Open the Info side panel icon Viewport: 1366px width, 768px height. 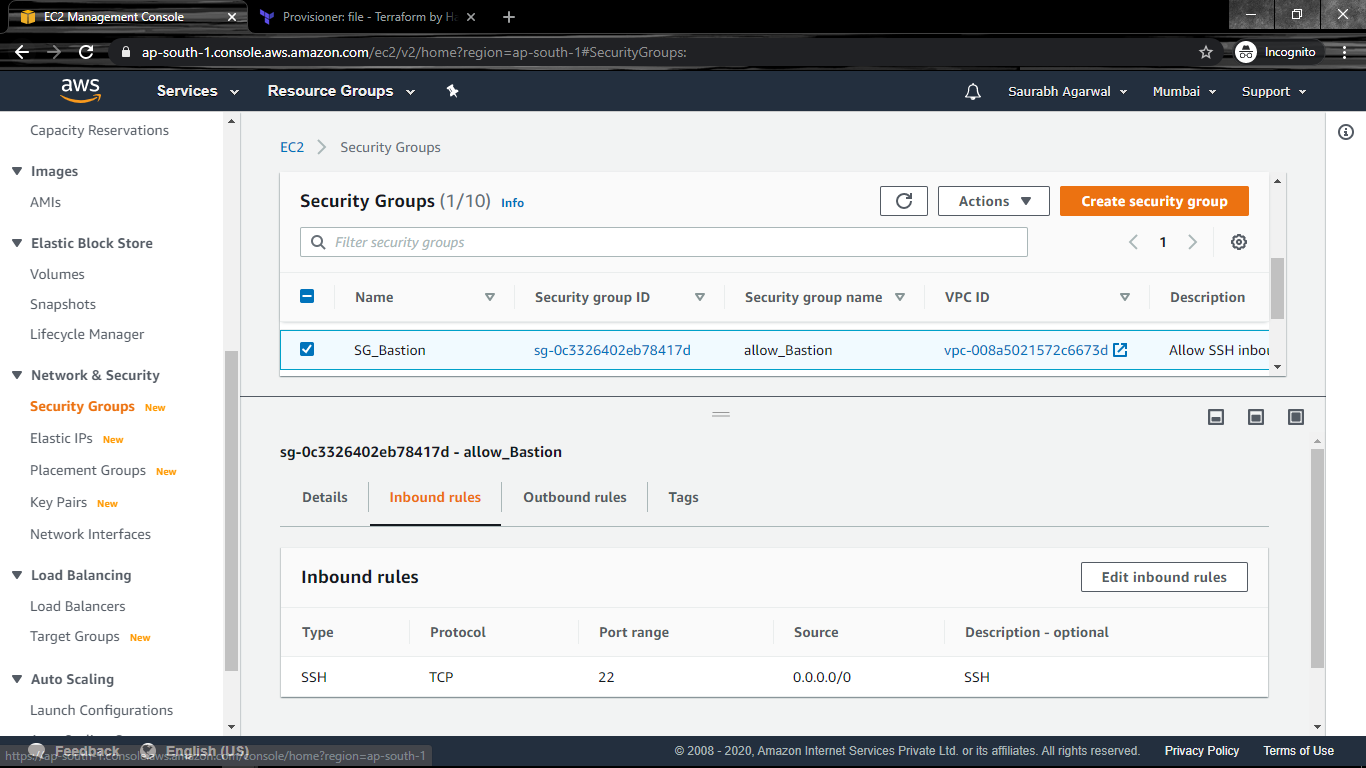(x=1346, y=131)
